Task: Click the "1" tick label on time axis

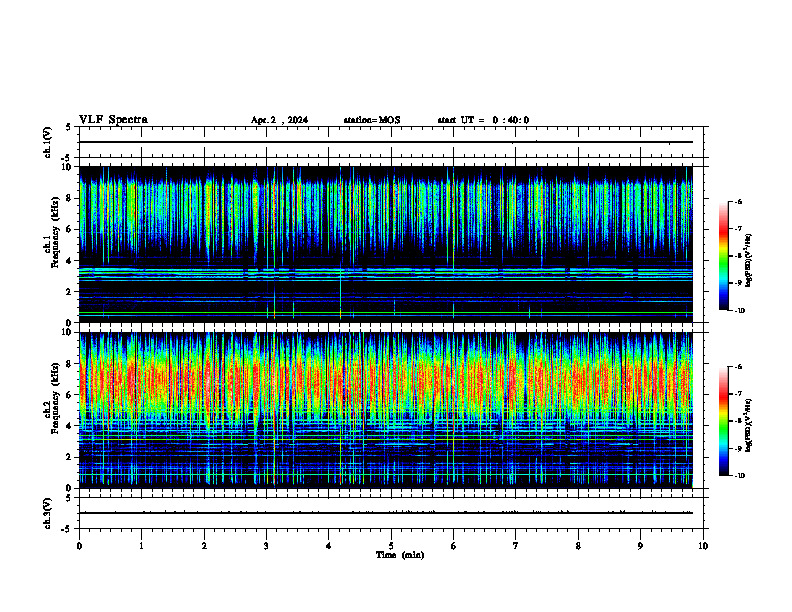Action: click(141, 546)
